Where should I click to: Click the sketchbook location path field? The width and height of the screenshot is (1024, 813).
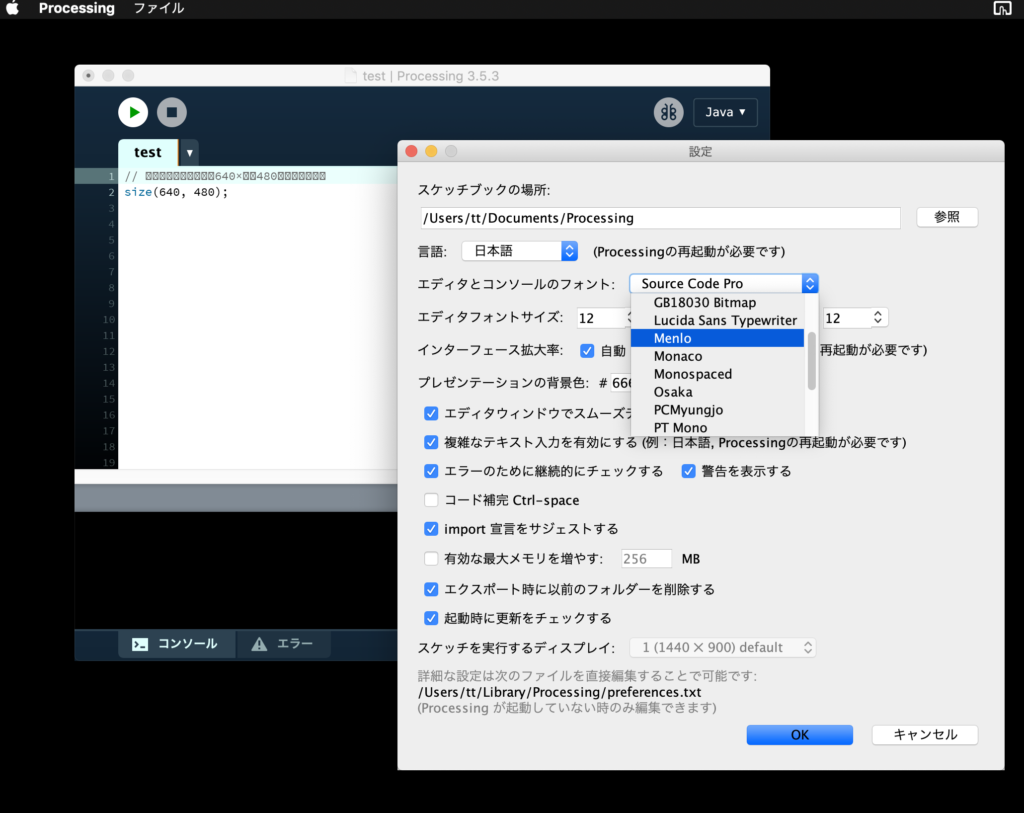click(660, 218)
